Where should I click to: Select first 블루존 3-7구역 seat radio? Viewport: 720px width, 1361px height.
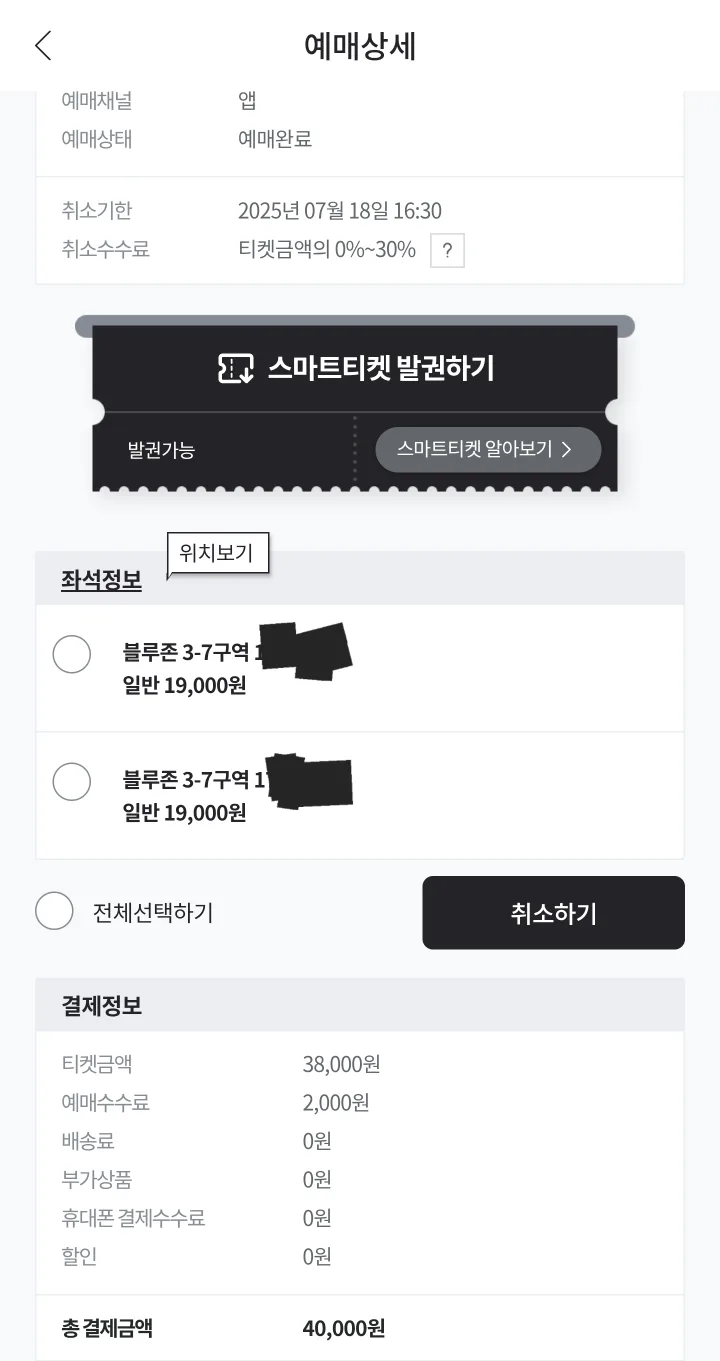tap(72, 654)
